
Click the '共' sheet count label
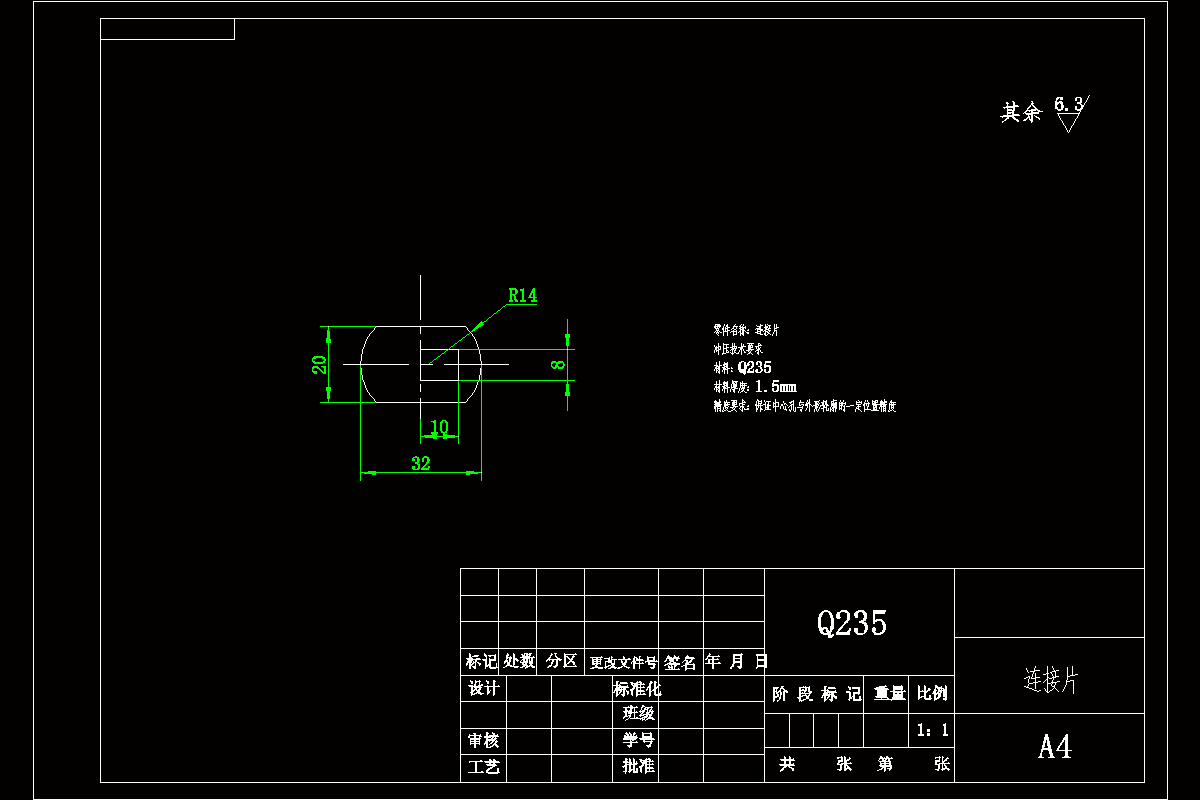click(787, 764)
